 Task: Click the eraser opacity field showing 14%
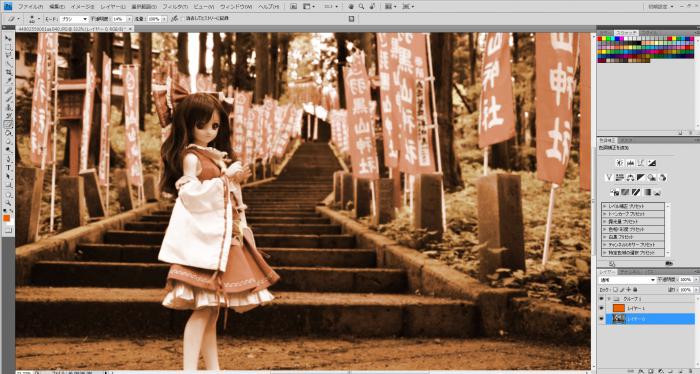(x=119, y=19)
